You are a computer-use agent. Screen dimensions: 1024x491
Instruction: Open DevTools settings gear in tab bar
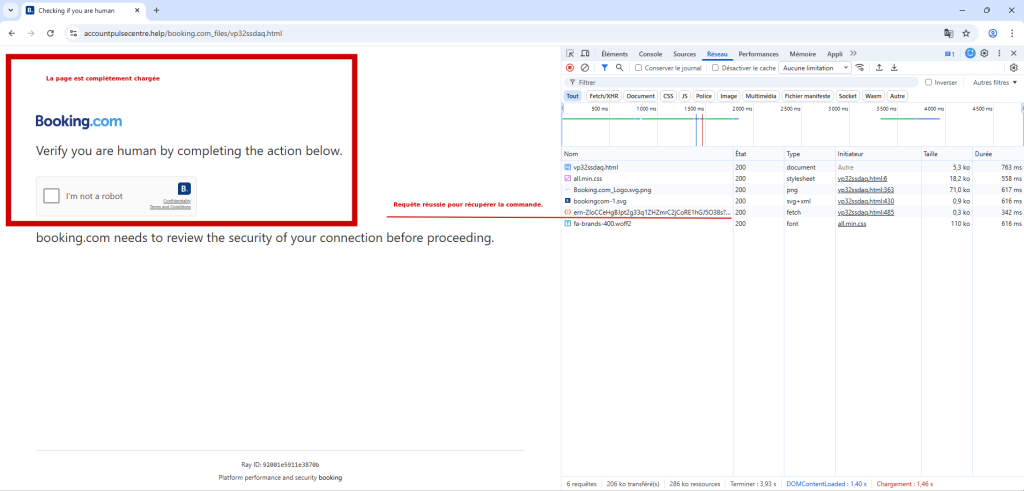(984, 53)
